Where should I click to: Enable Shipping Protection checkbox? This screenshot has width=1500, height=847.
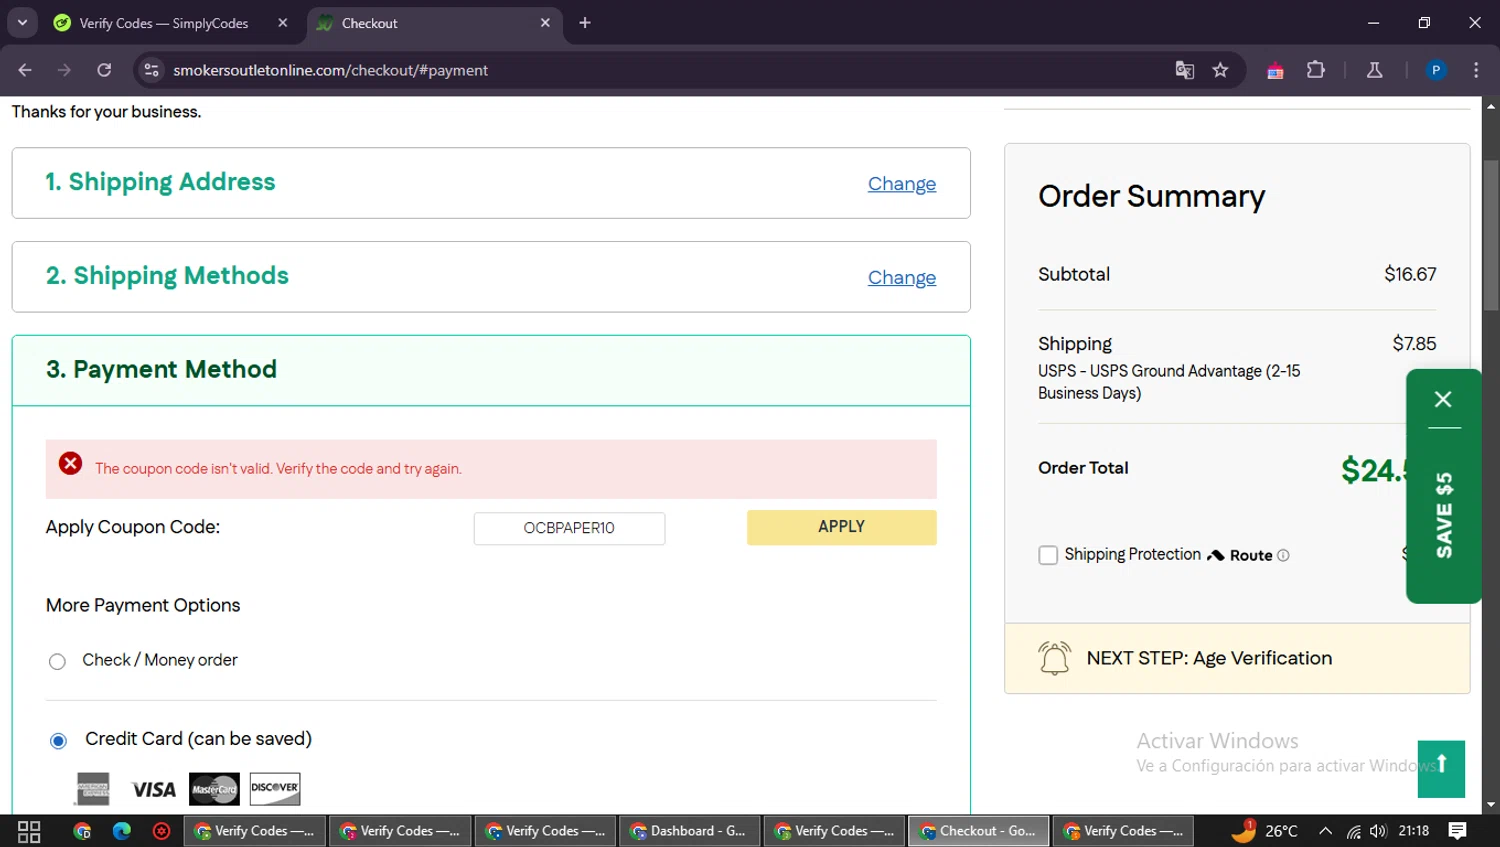tap(1048, 555)
